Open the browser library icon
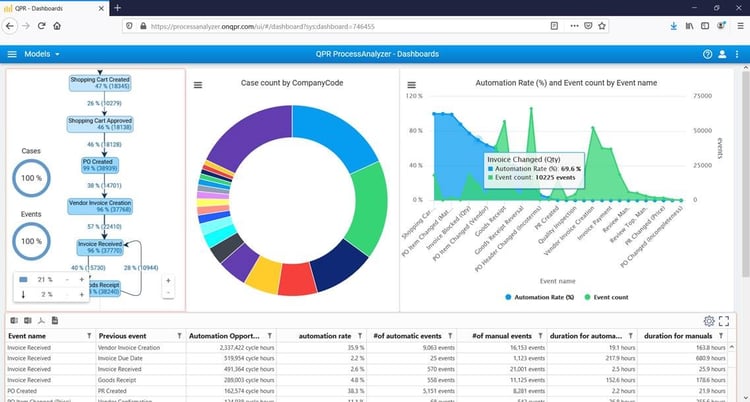The width and height of the screenshot is (750, 402). [x=689, y=26]
